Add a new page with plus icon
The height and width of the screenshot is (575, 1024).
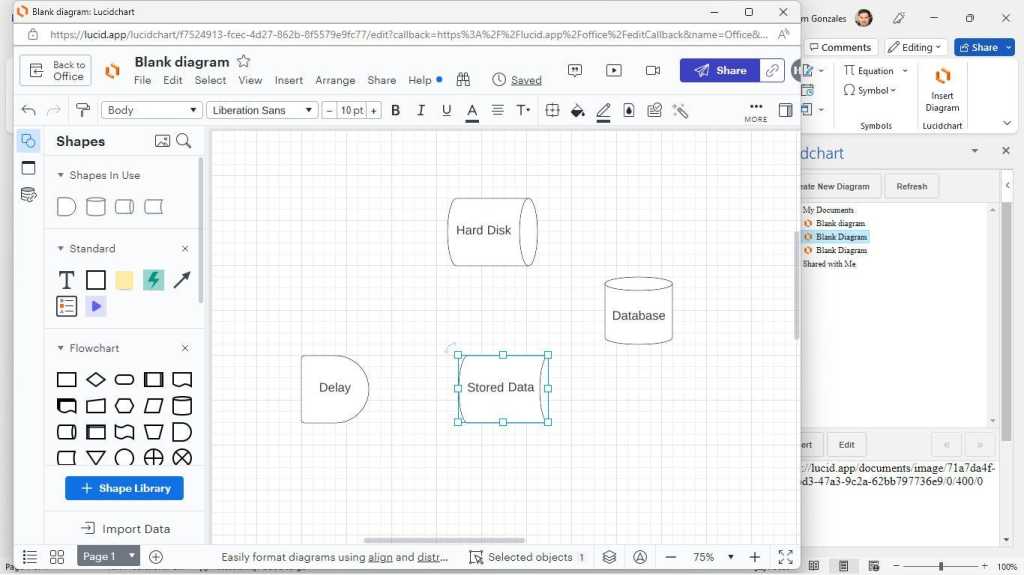pyautogui.click(x=156, y=557)
